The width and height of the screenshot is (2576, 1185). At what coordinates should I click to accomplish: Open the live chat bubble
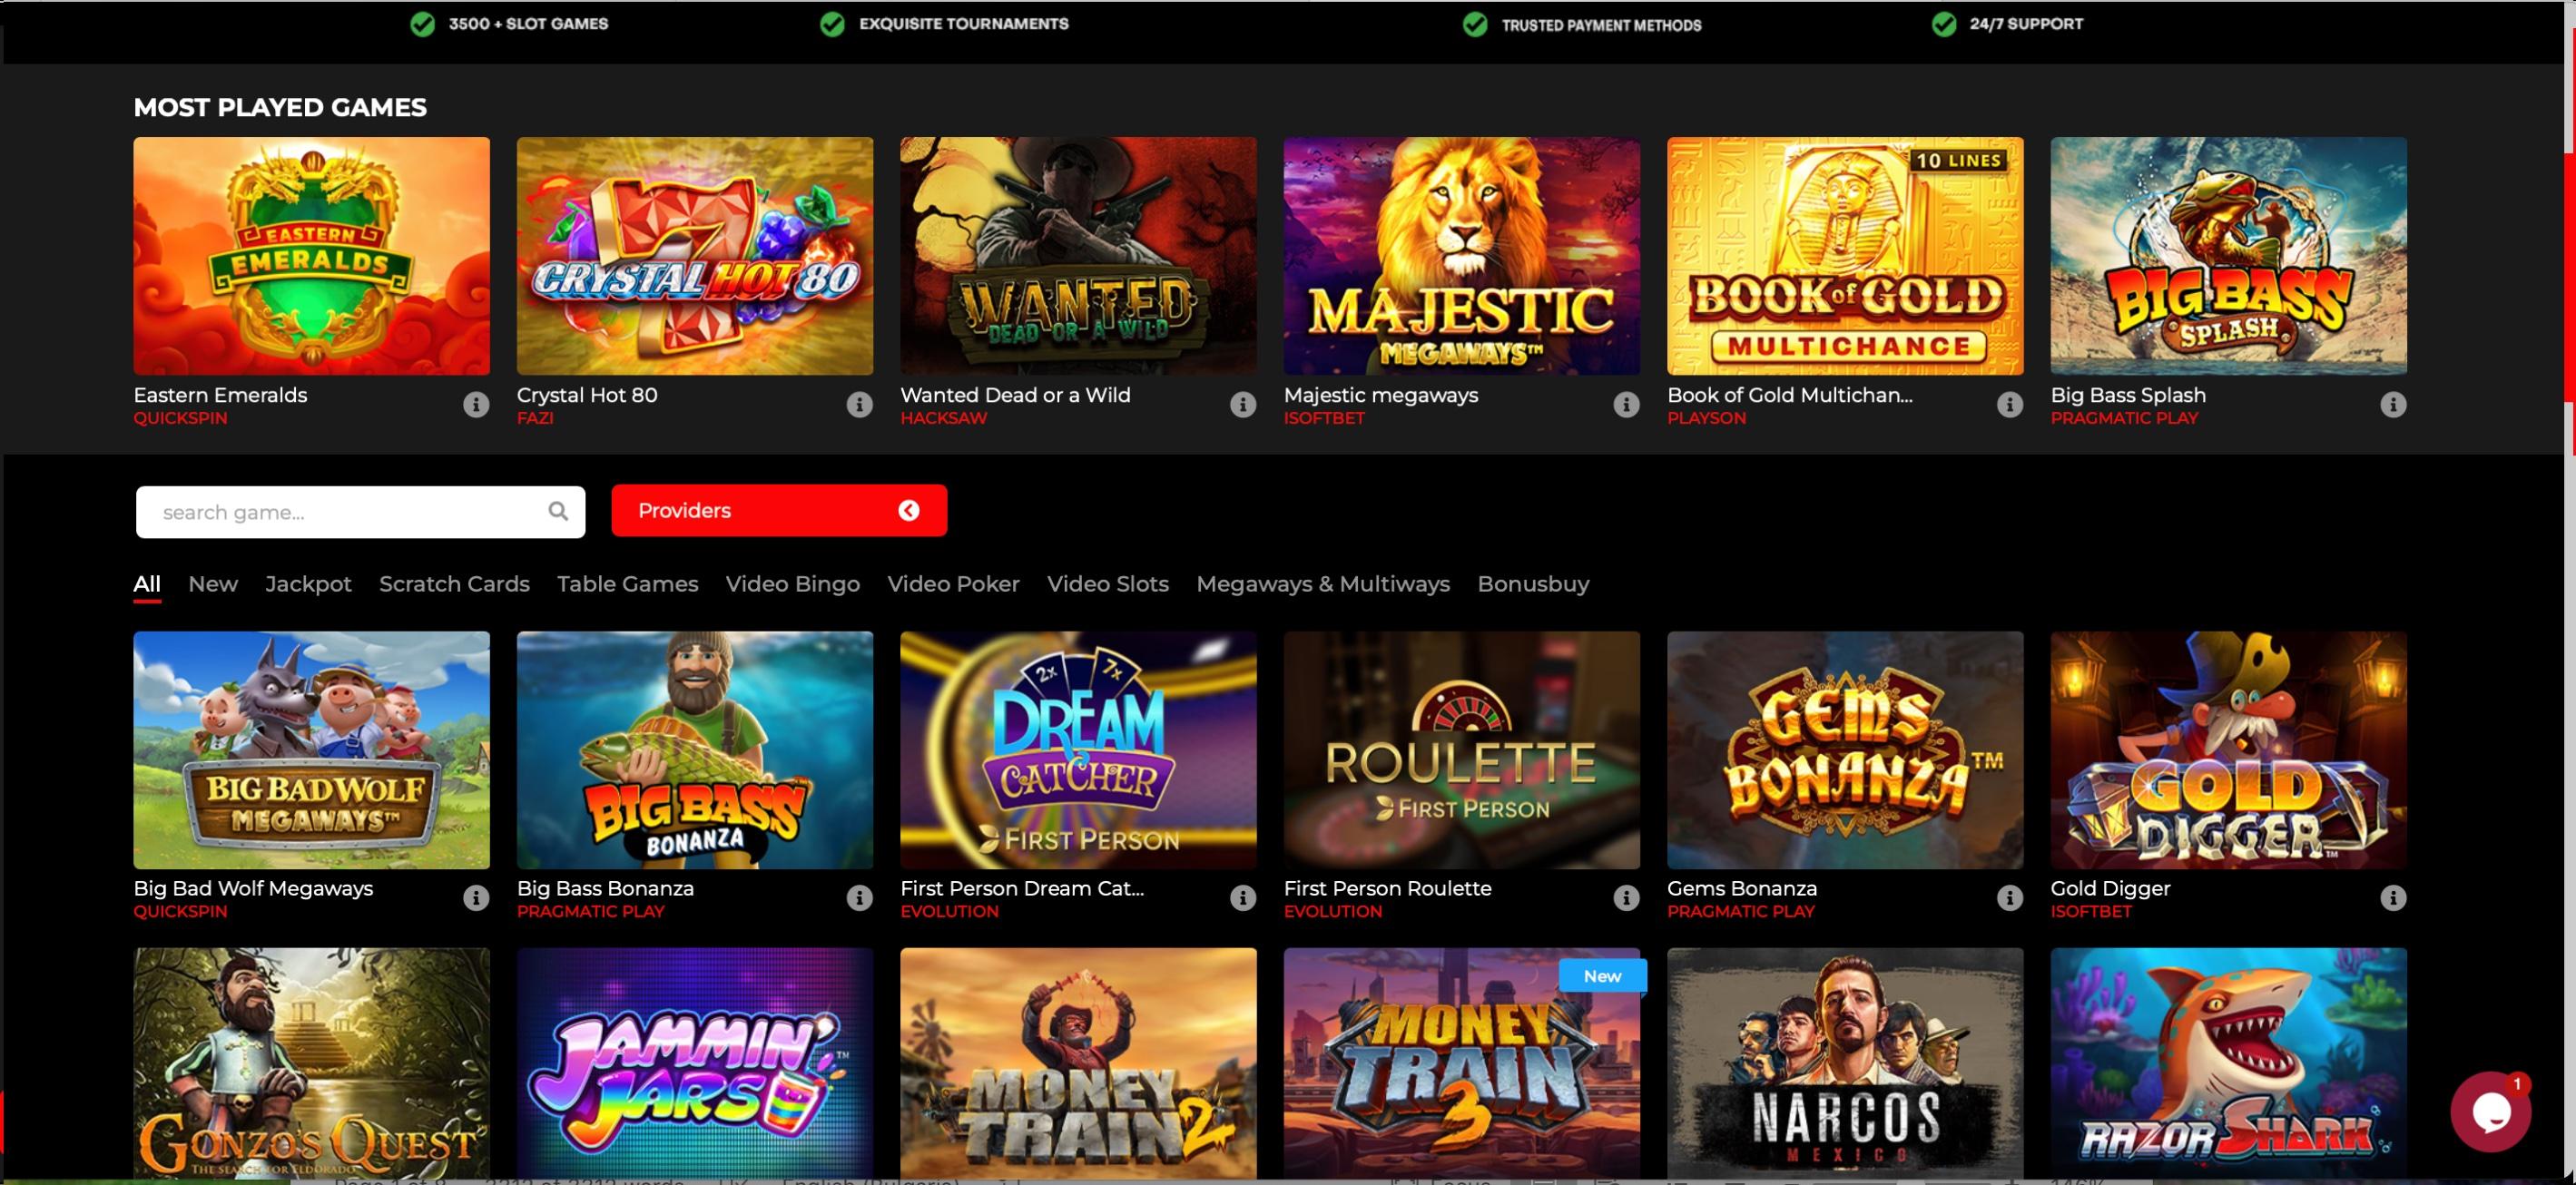click(x=2490, y=1111)
